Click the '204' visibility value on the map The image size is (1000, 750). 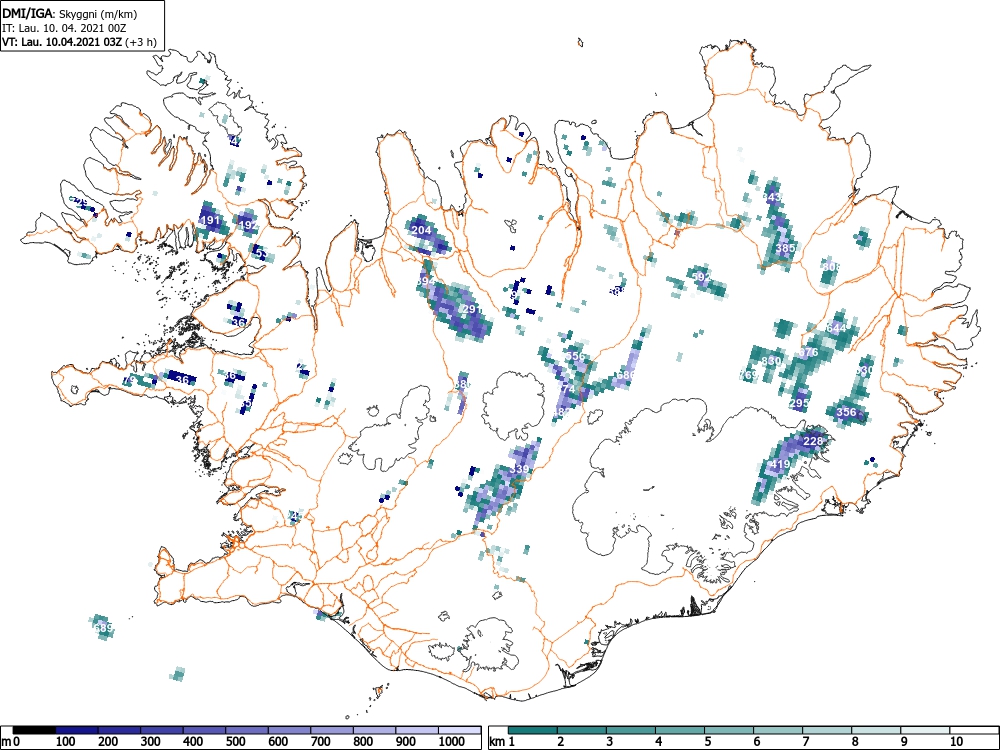pos(422,230)
